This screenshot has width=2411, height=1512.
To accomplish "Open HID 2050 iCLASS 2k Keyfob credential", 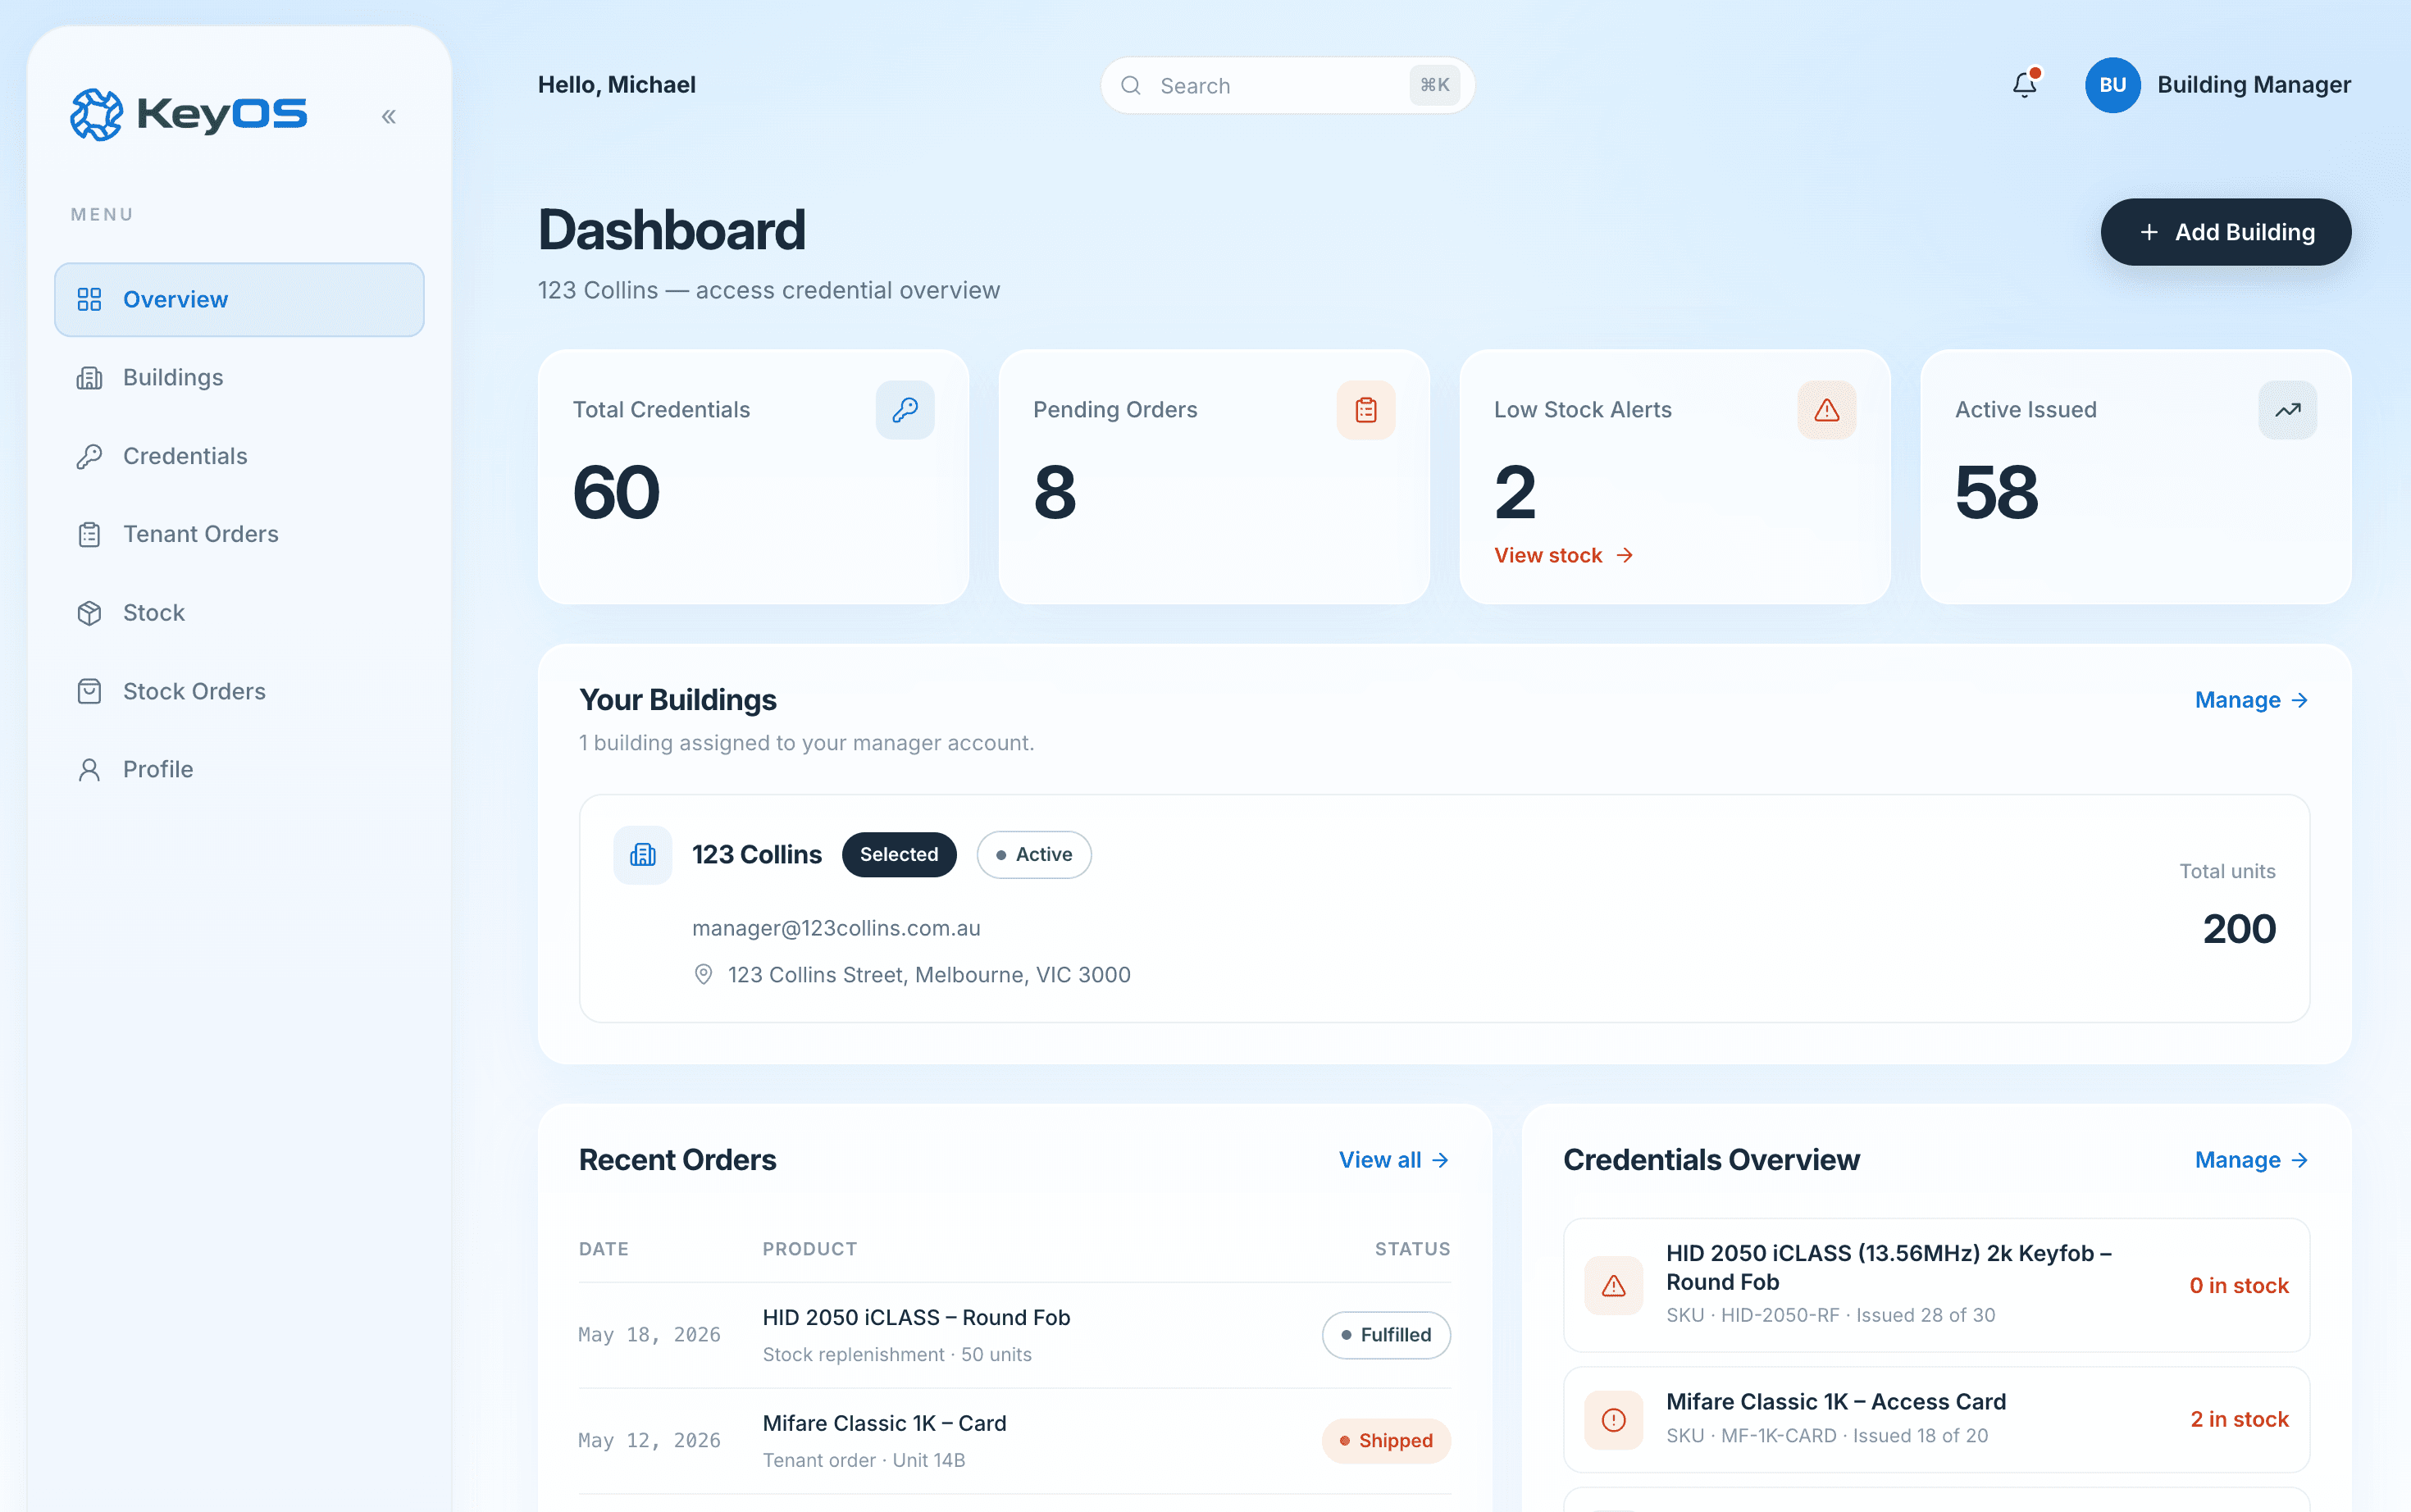I will point(1936,1285).
